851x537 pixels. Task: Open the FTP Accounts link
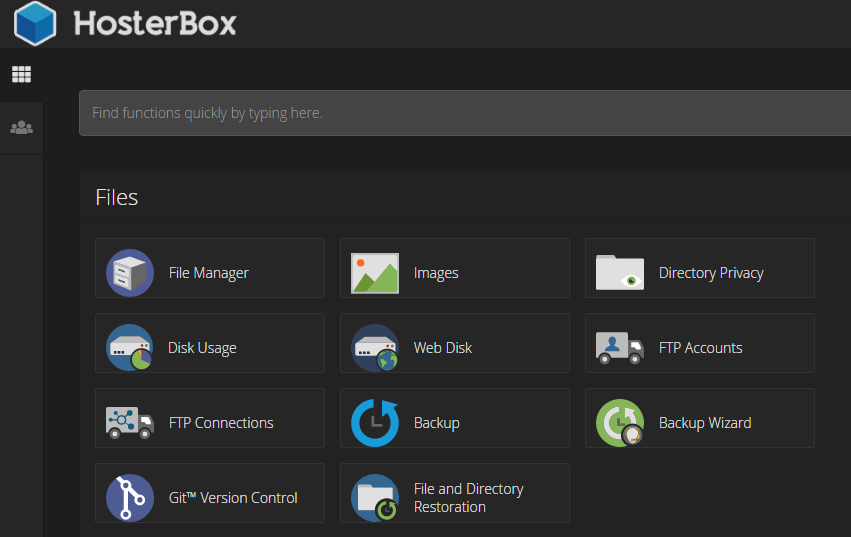coord(700,348)
